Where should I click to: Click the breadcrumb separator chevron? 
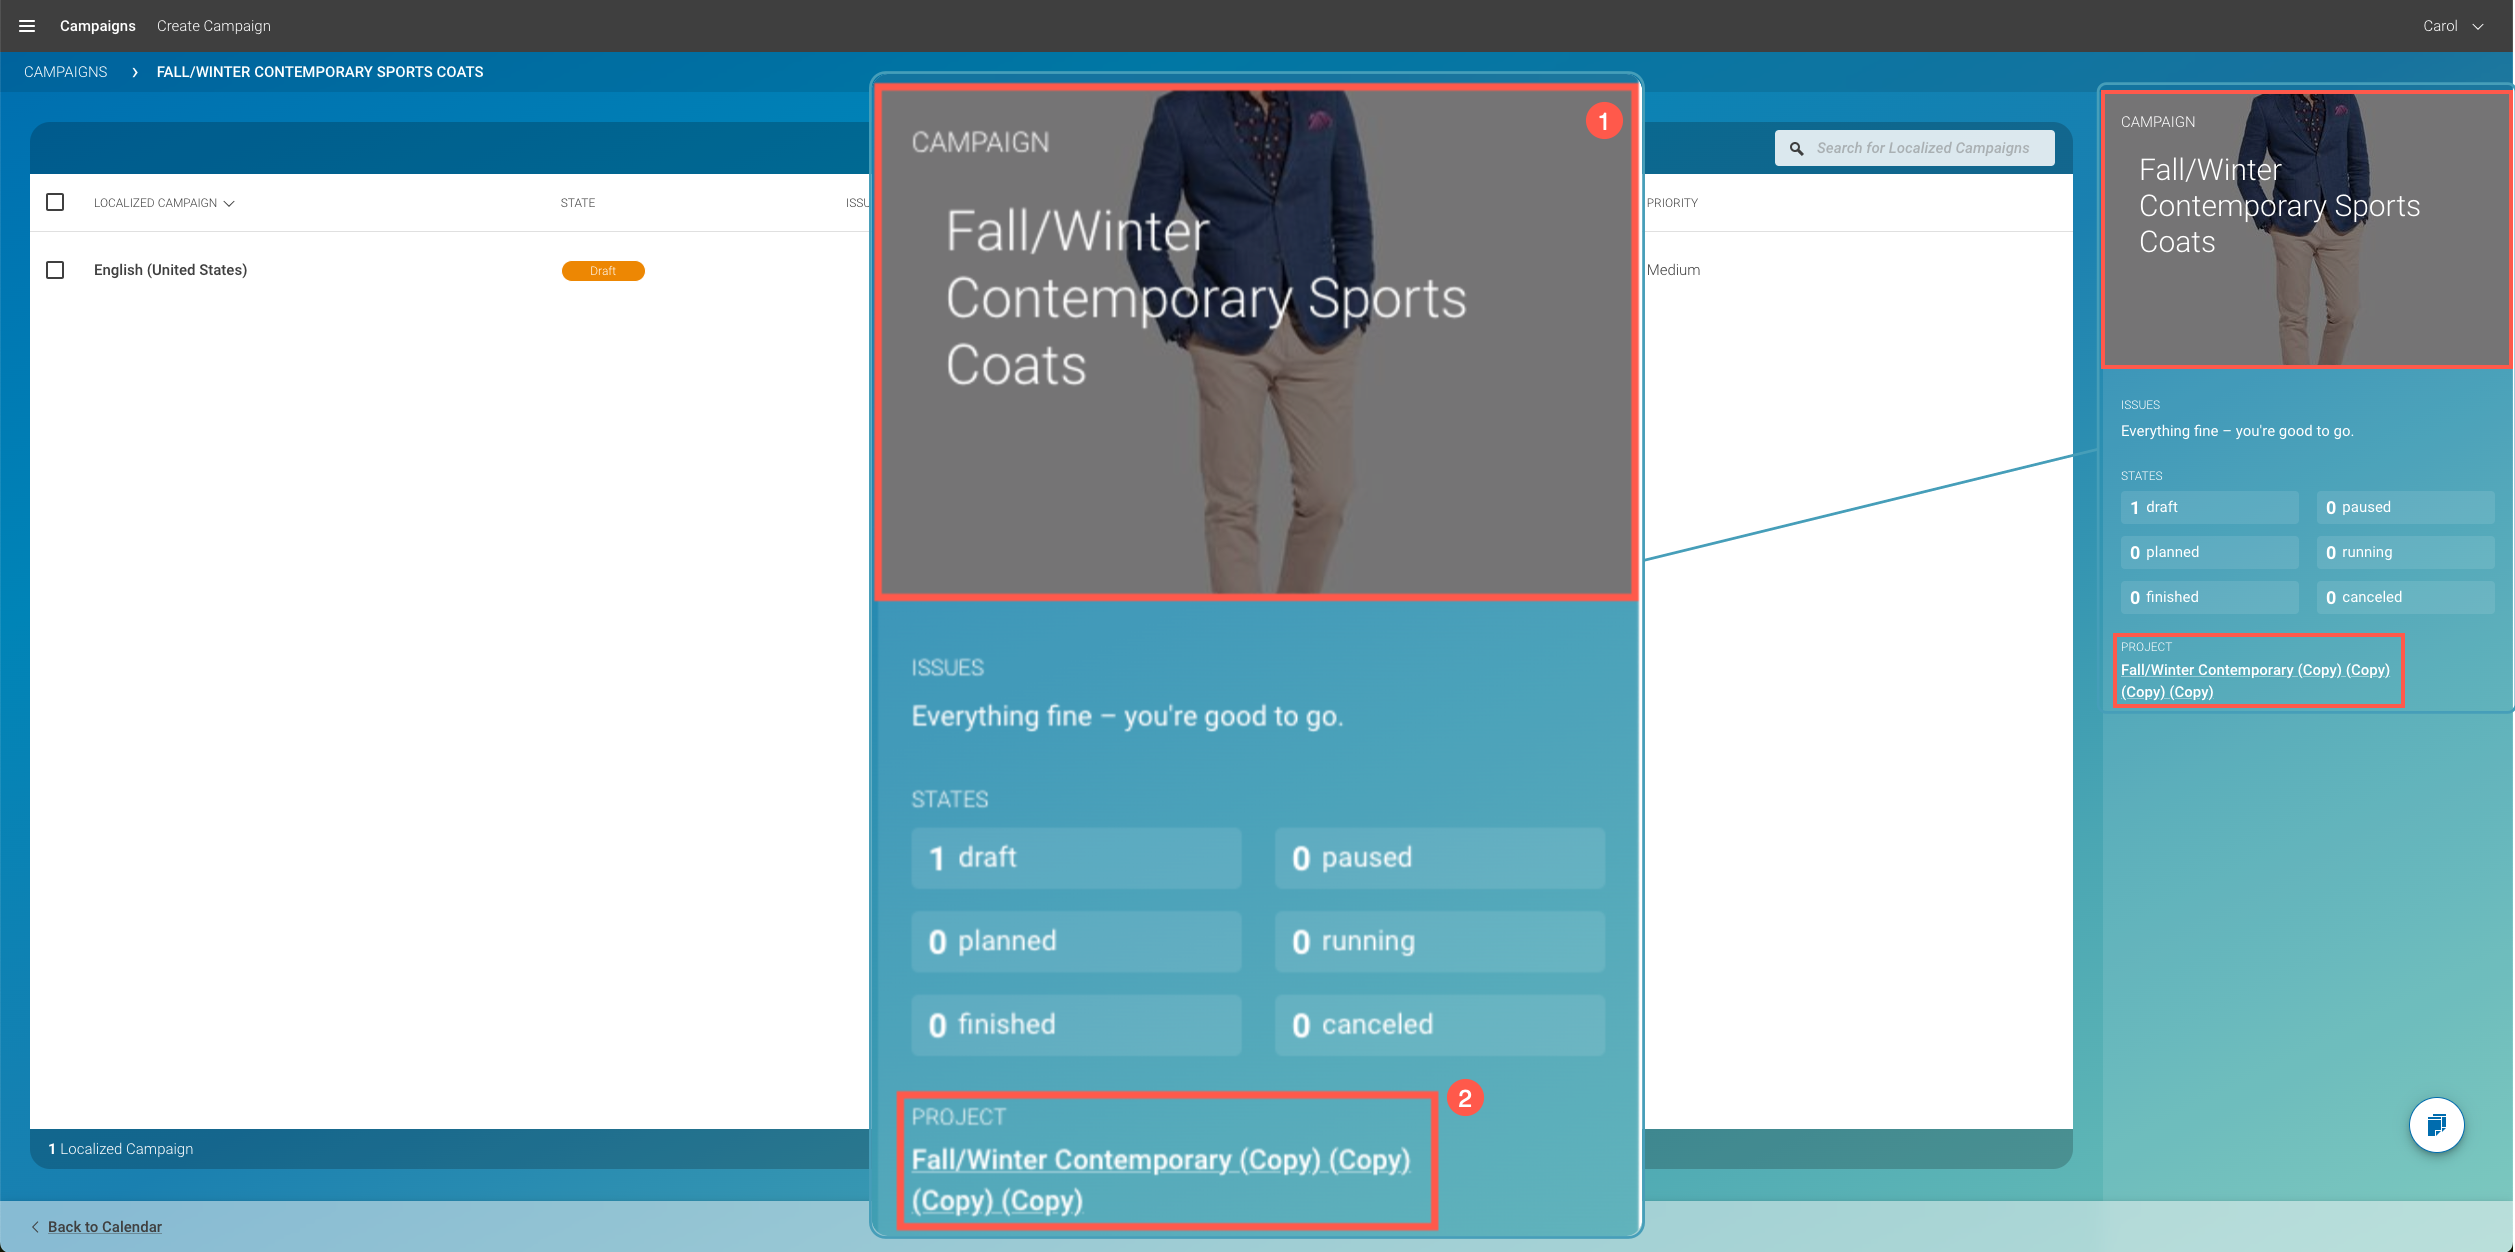134,72
